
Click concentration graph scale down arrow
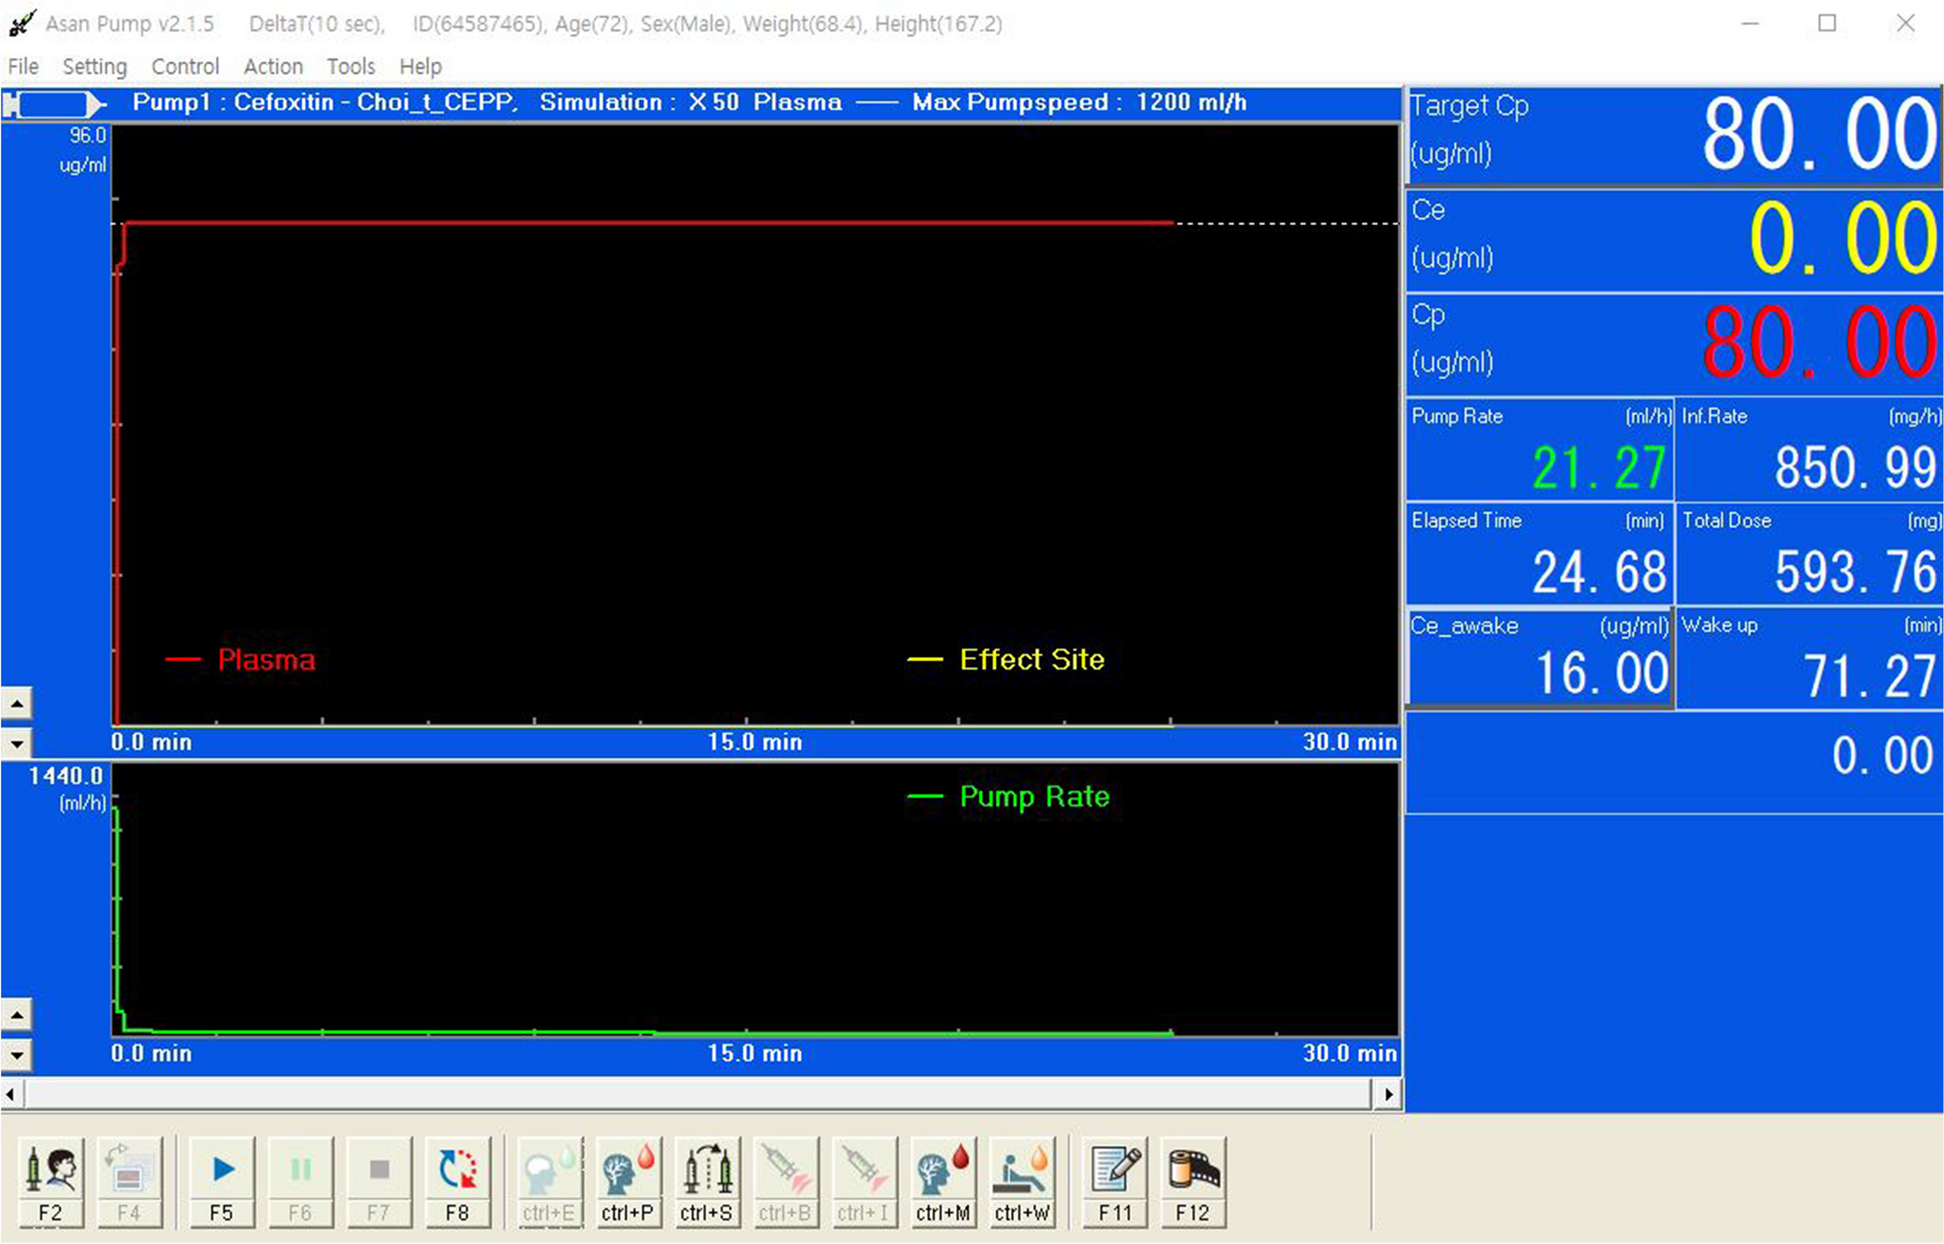click(x=17, y=743)
